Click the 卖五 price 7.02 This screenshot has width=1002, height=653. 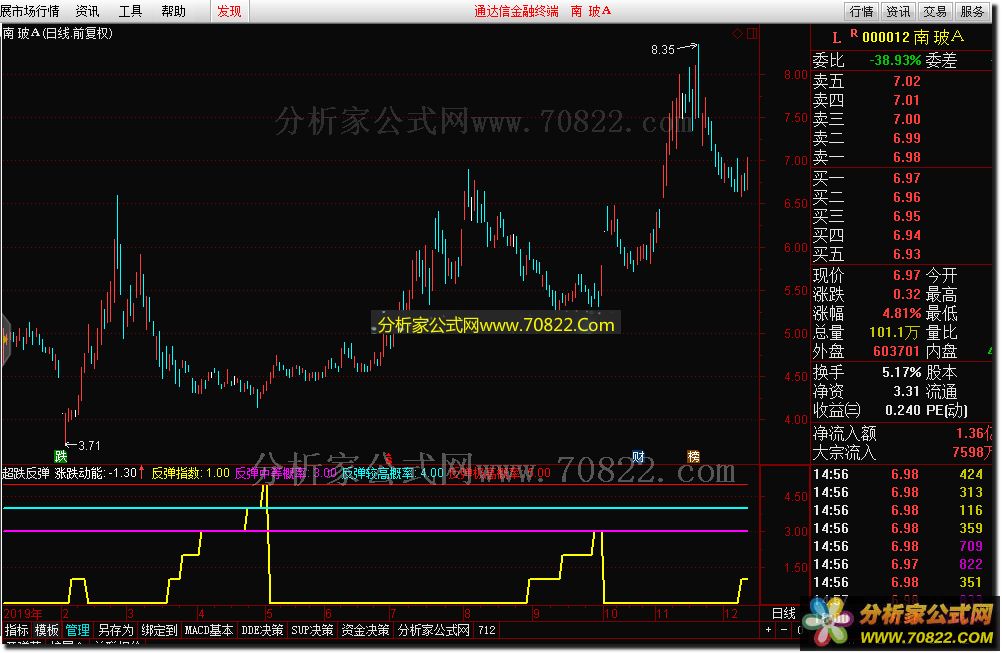coord(906,81)
